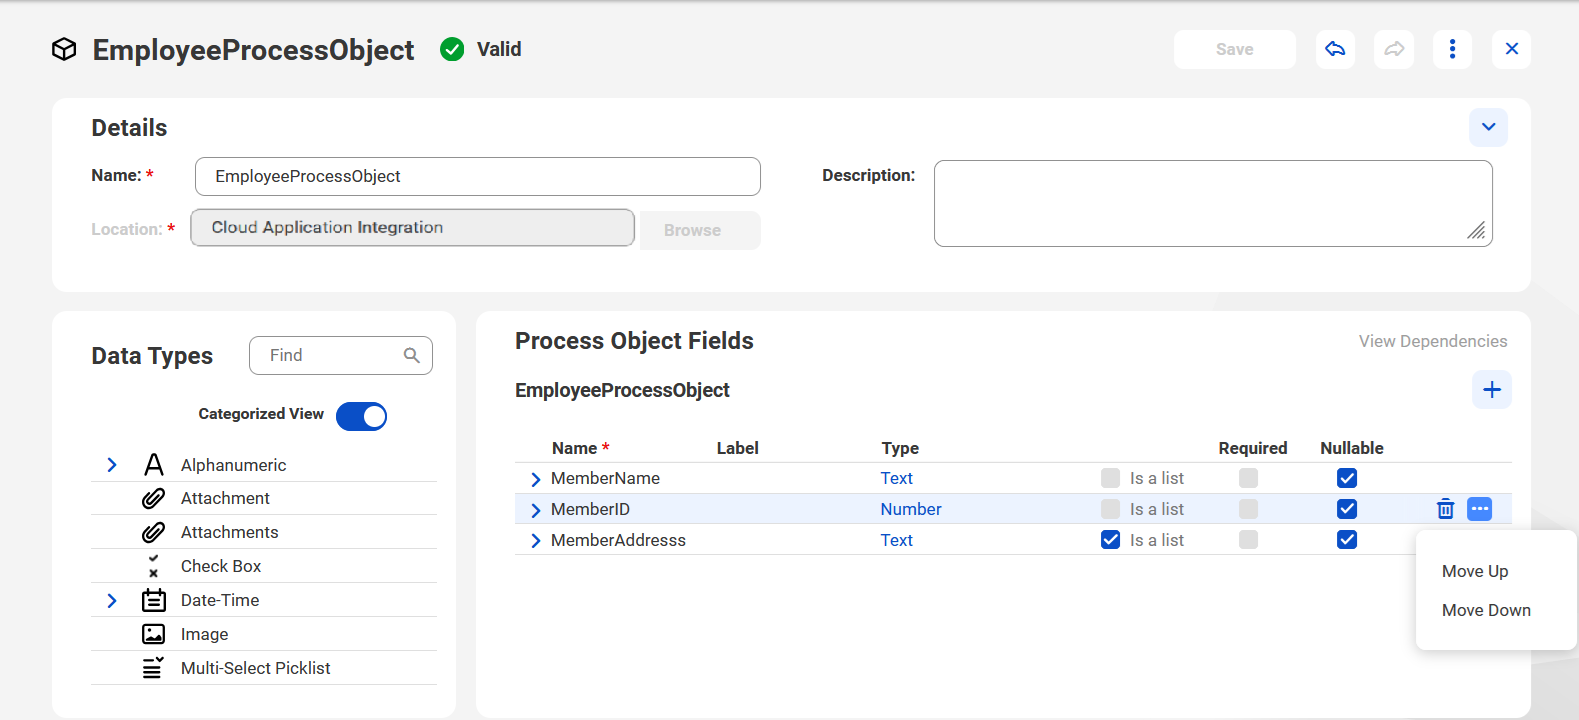Click the Date-Time calendar icon

pyautogui.click(x=153, y=600)
